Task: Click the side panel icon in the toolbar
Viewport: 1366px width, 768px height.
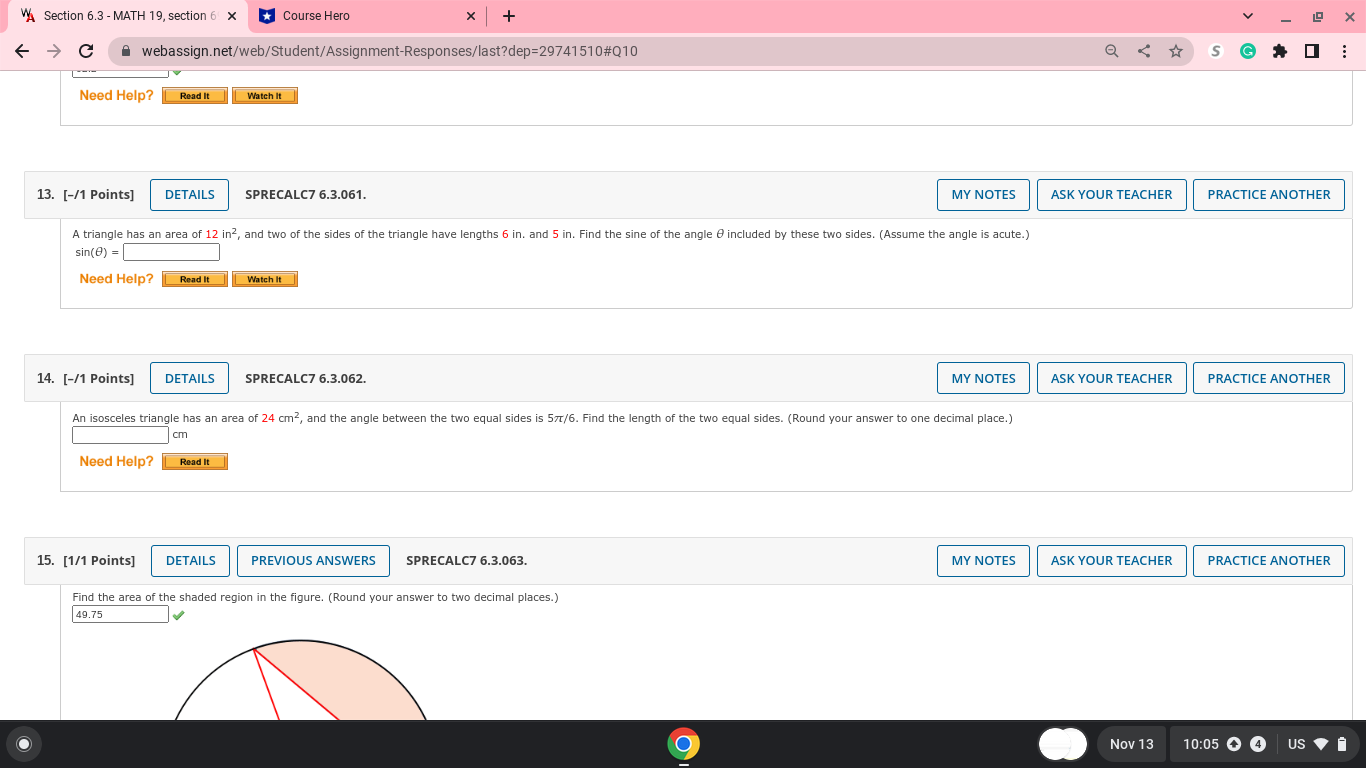Action: coord(1311,50)
